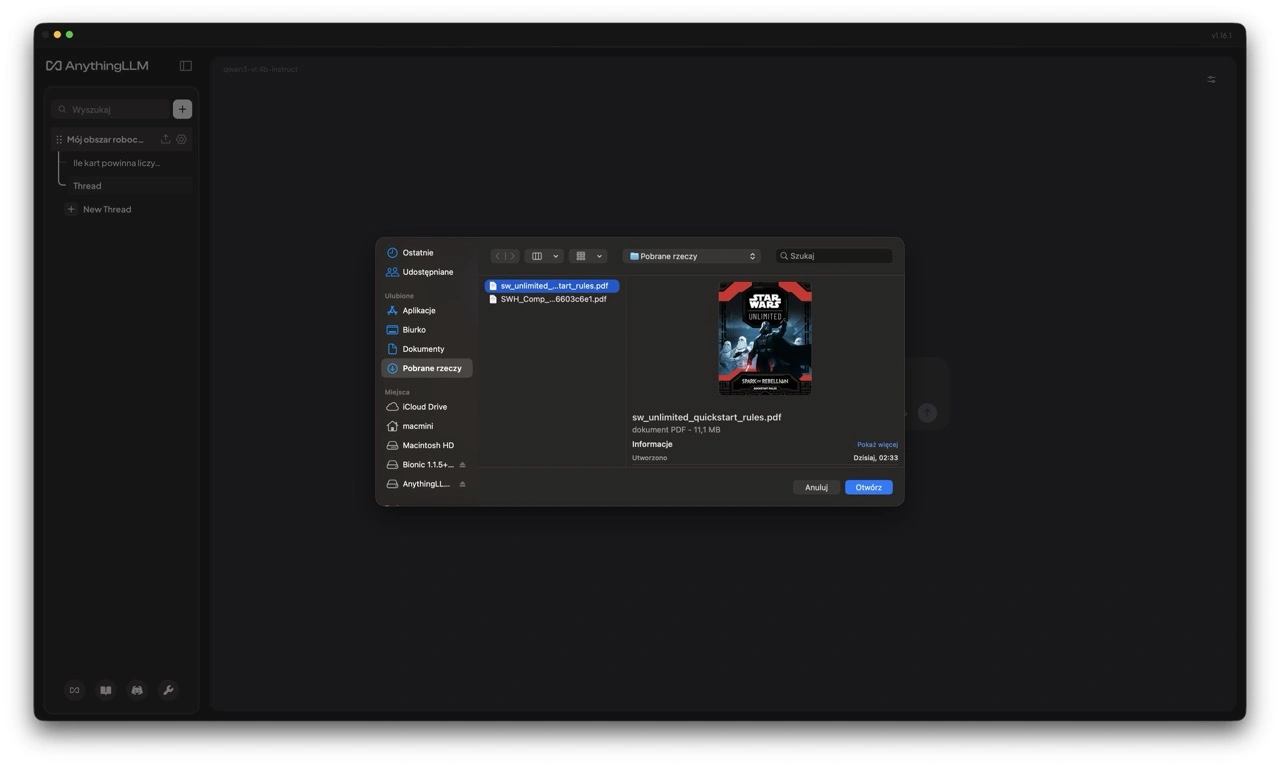Click the Pokaż więcej link
Viewport: 1280px width, 765px height.
(x=877, y=445)
